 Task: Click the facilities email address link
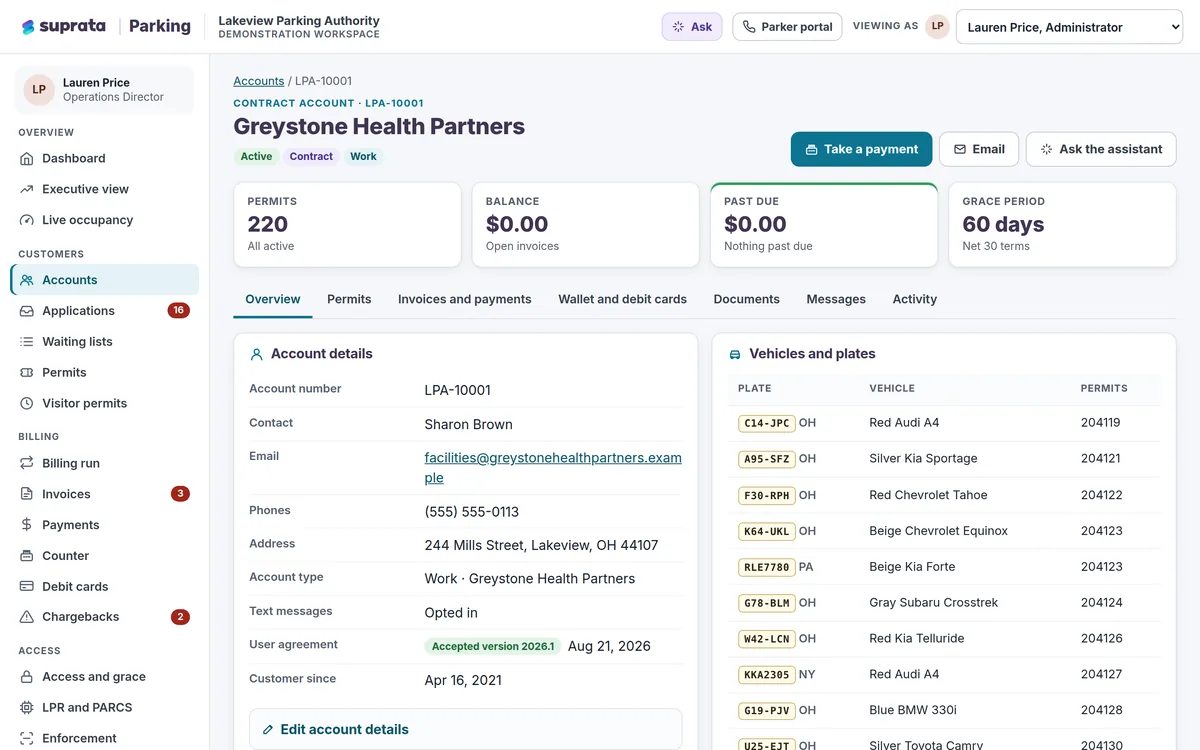click(553, 468)
